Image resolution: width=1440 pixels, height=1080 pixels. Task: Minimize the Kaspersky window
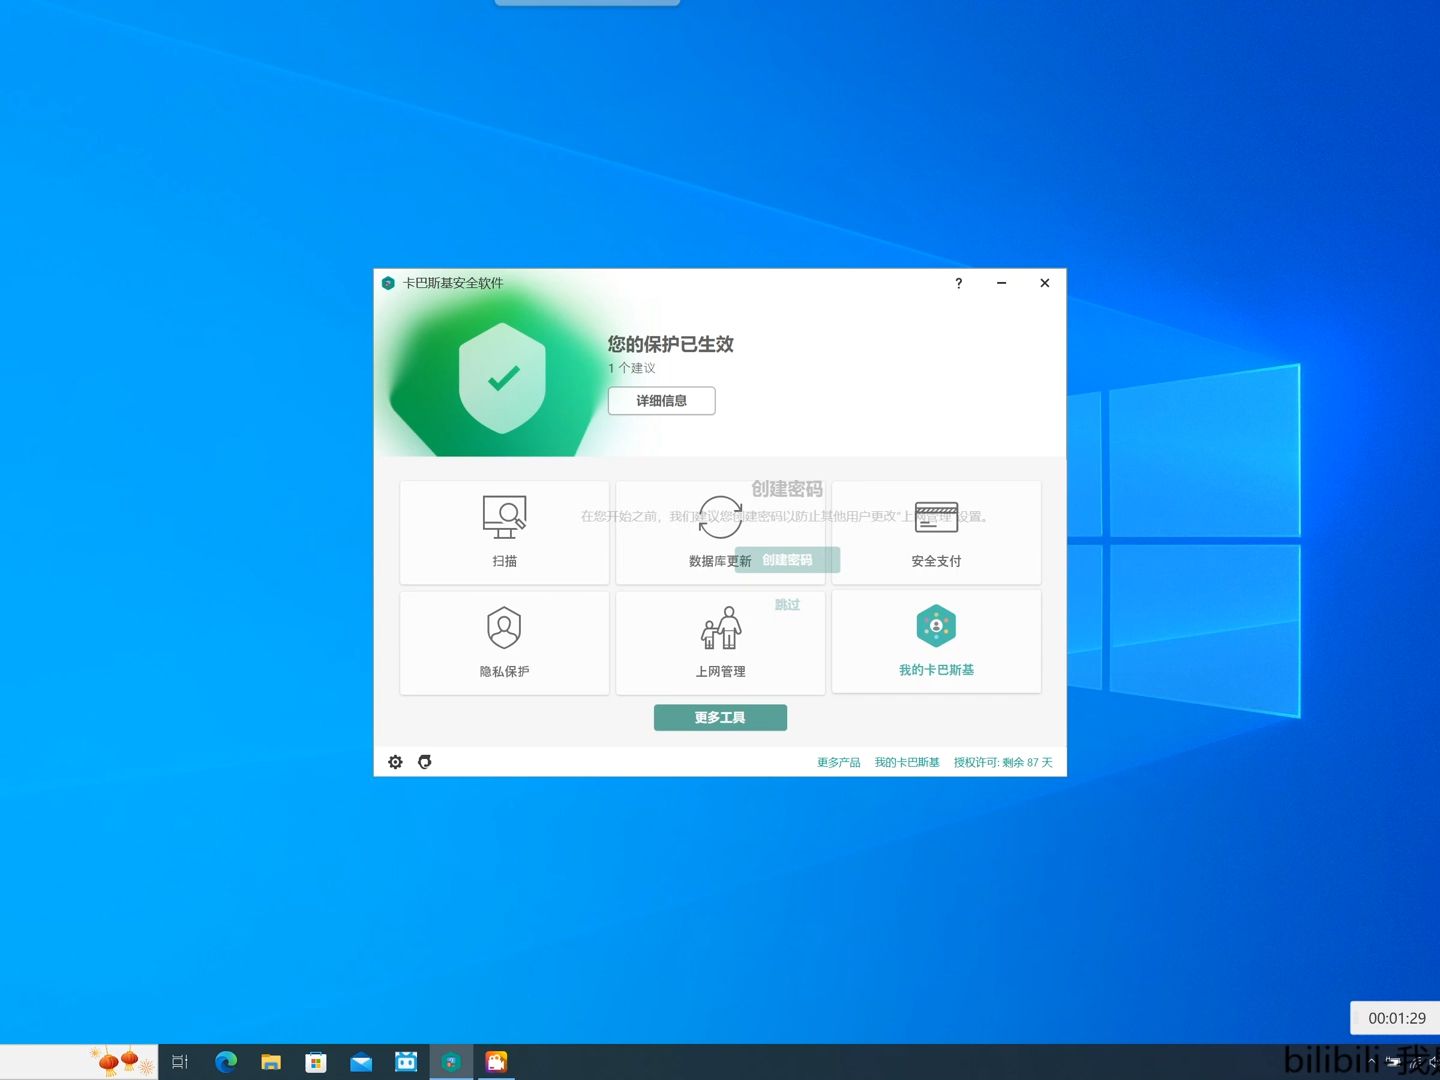pyautogui.click(x=1001, y=283)
